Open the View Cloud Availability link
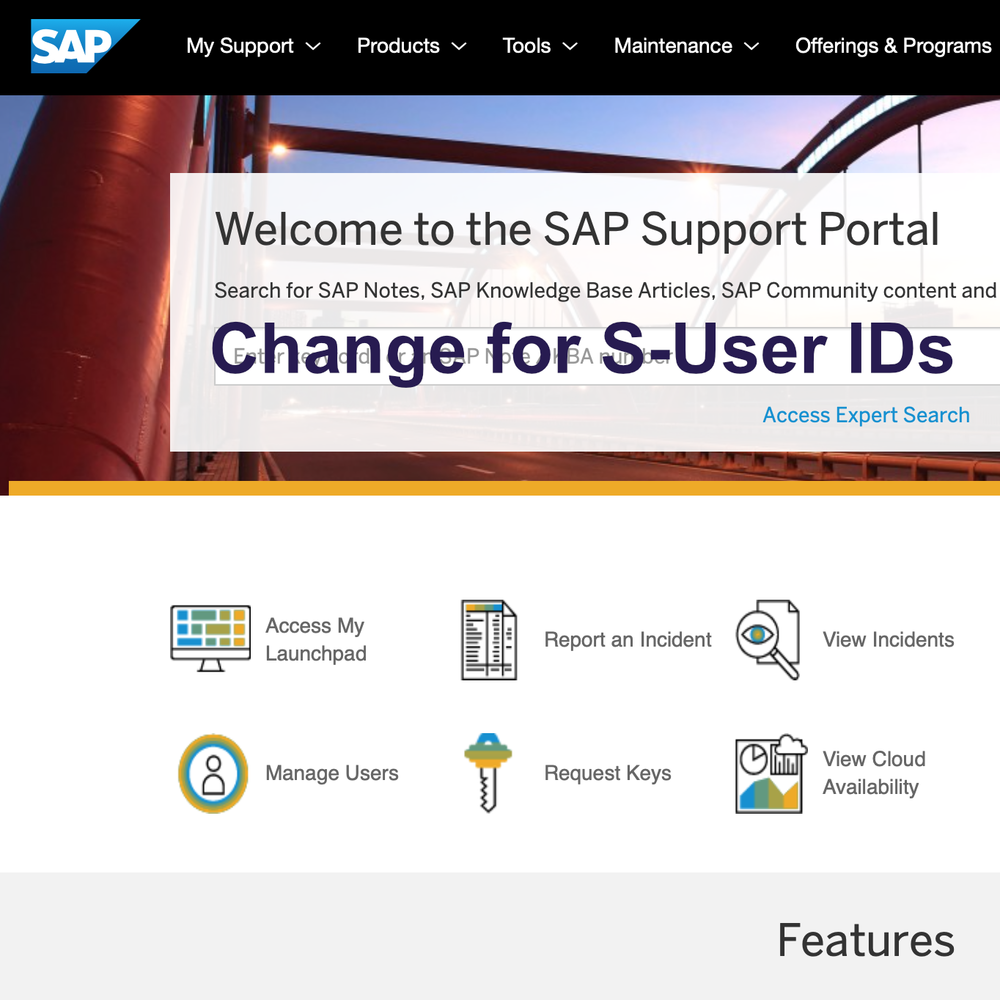The width and height of the screenshot is (1000, 1000). click(874, 772)
